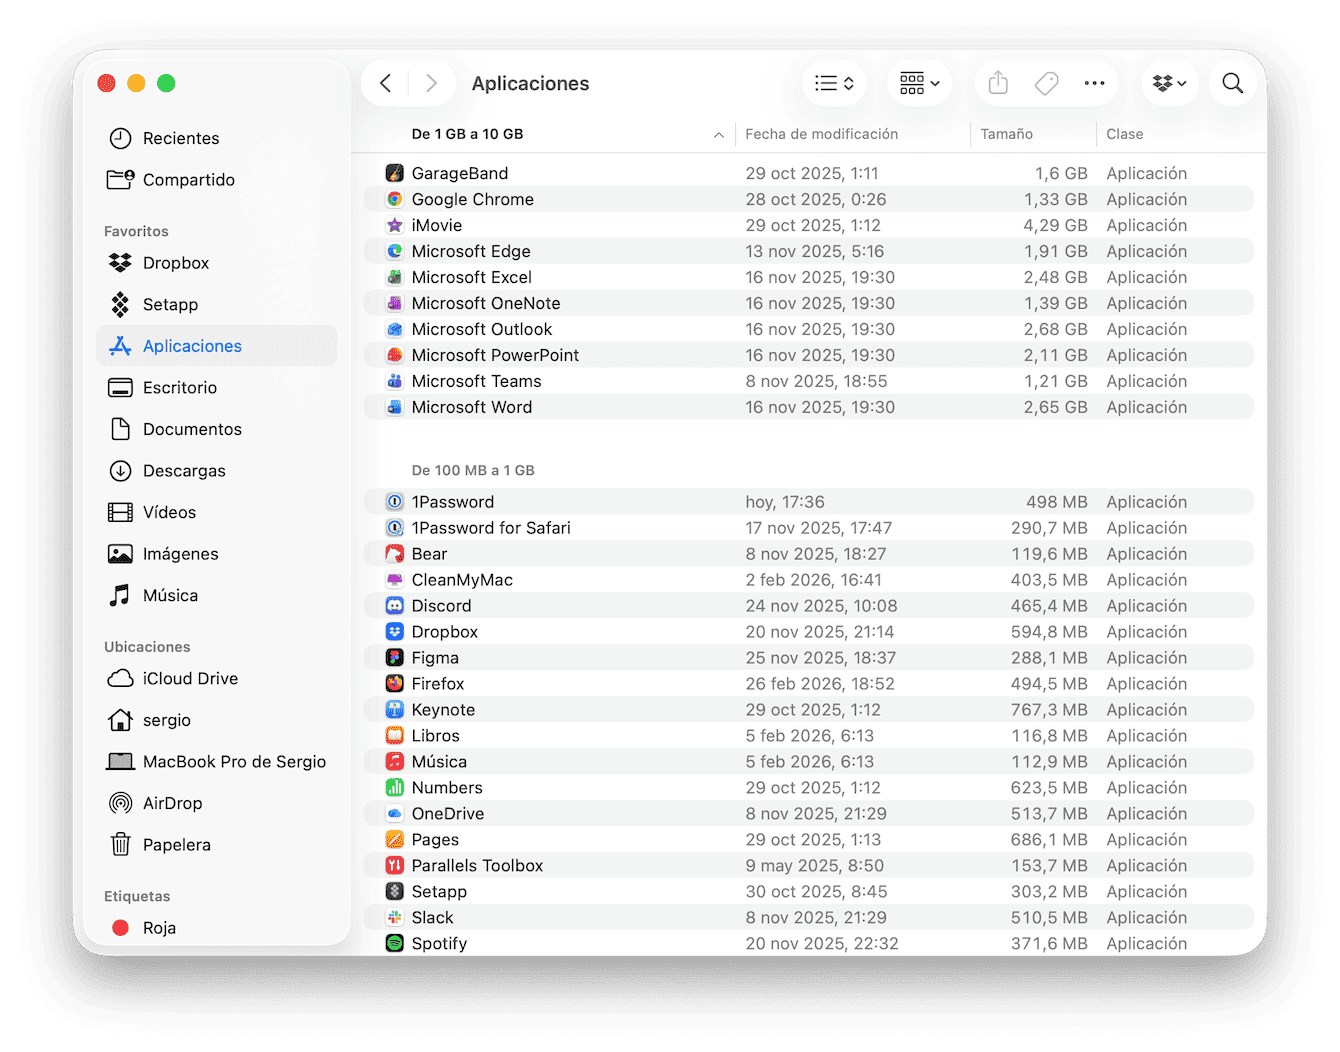Click the Microsoft Outlook icon
Viewport: 1340px width, 1052px height.
tap(395, 329)
